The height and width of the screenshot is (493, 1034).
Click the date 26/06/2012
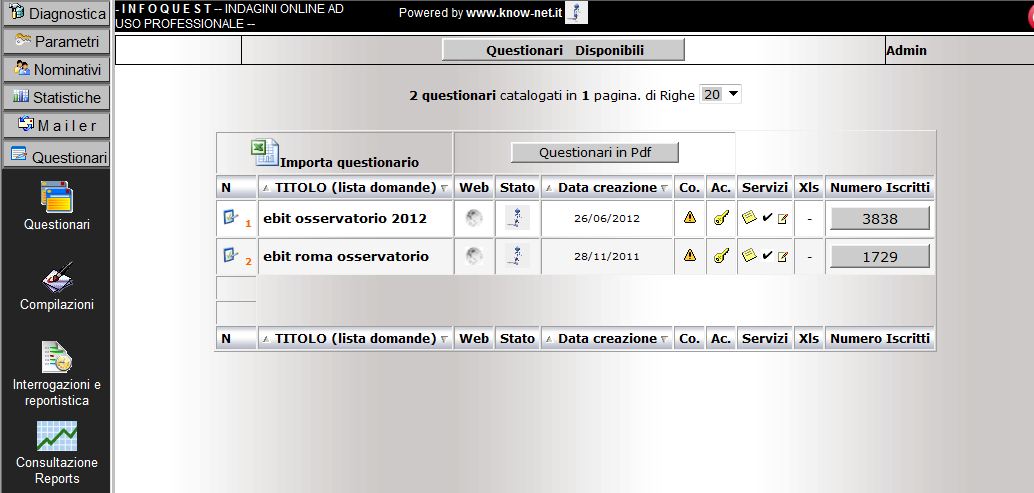point(607,219)
